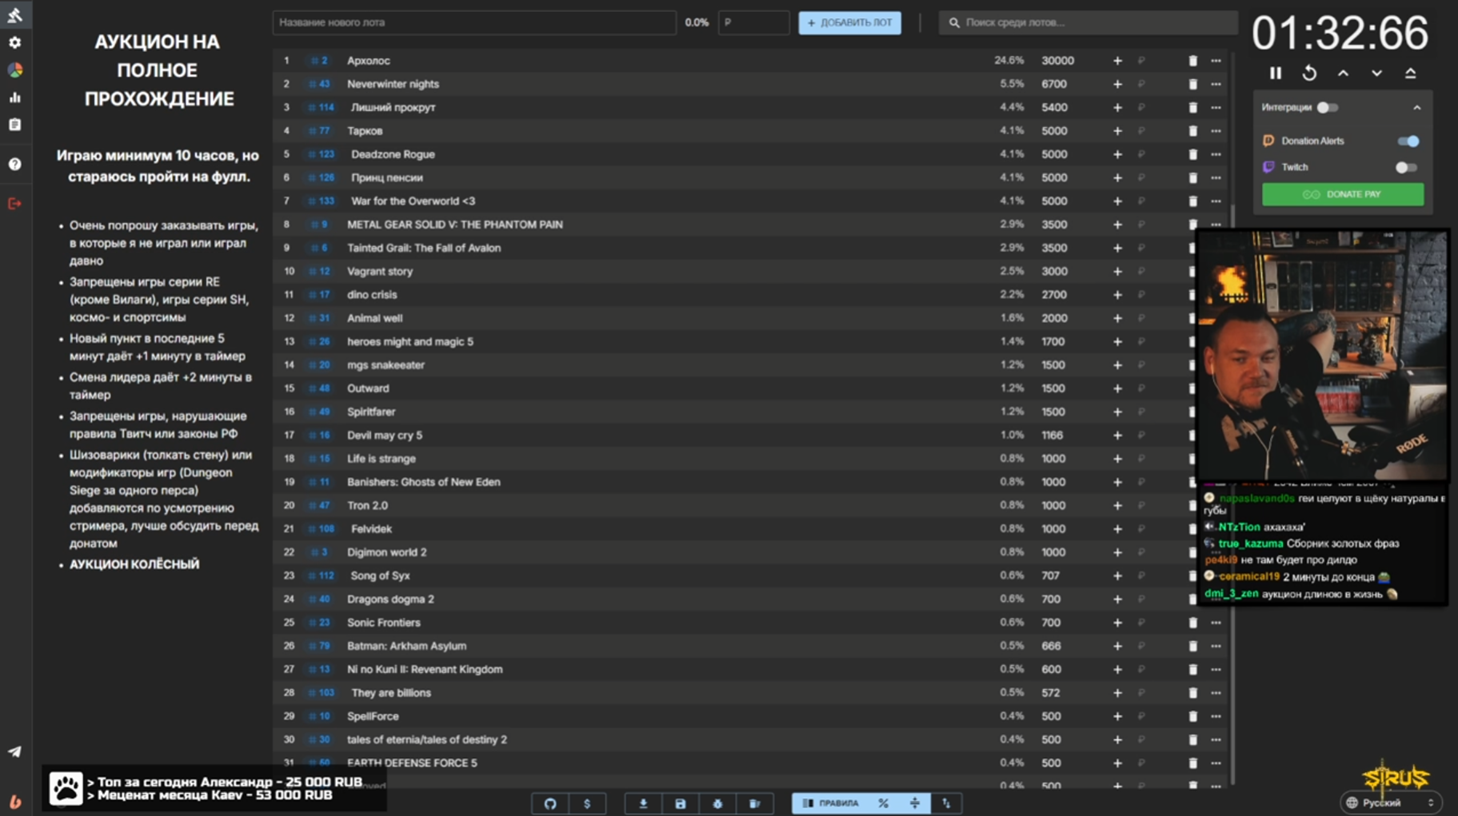The width and height of the screenshot is (1458, 816).
Task: Open the wheel page with the pie-chart icon
Action: coord(15,70)
